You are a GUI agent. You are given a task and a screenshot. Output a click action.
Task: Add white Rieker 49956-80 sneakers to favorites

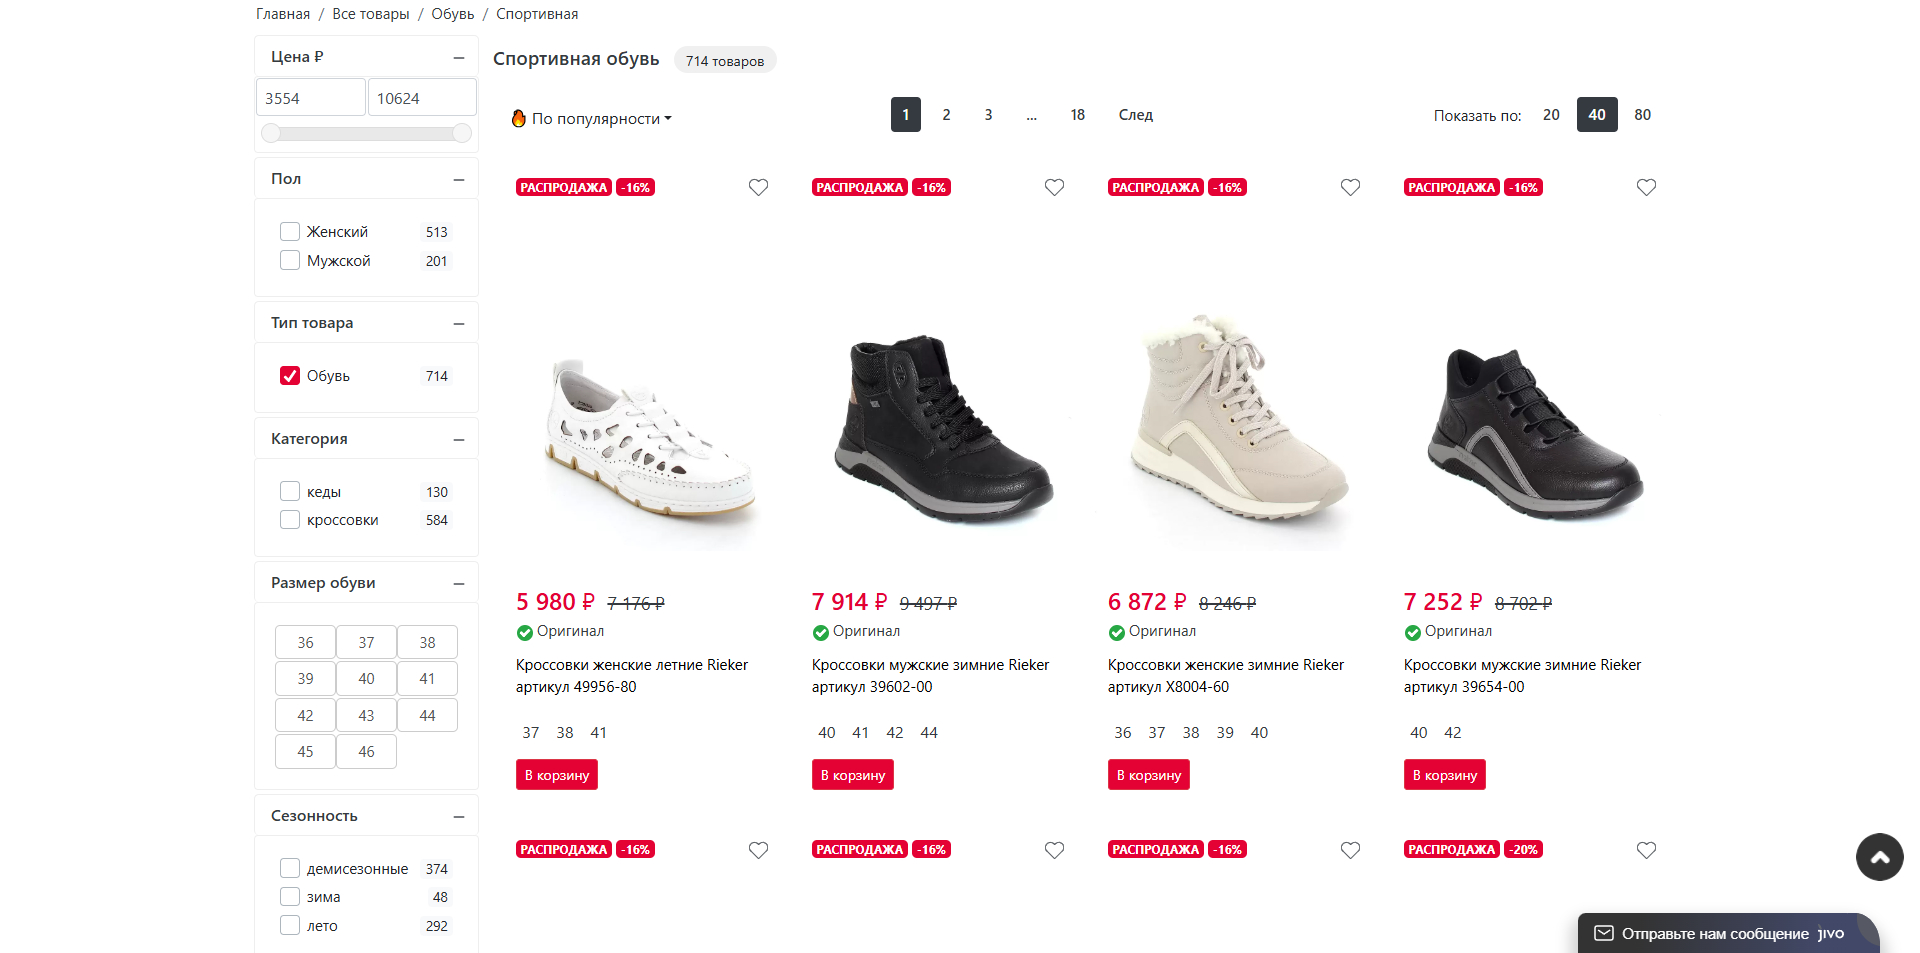tap(758, 188)
